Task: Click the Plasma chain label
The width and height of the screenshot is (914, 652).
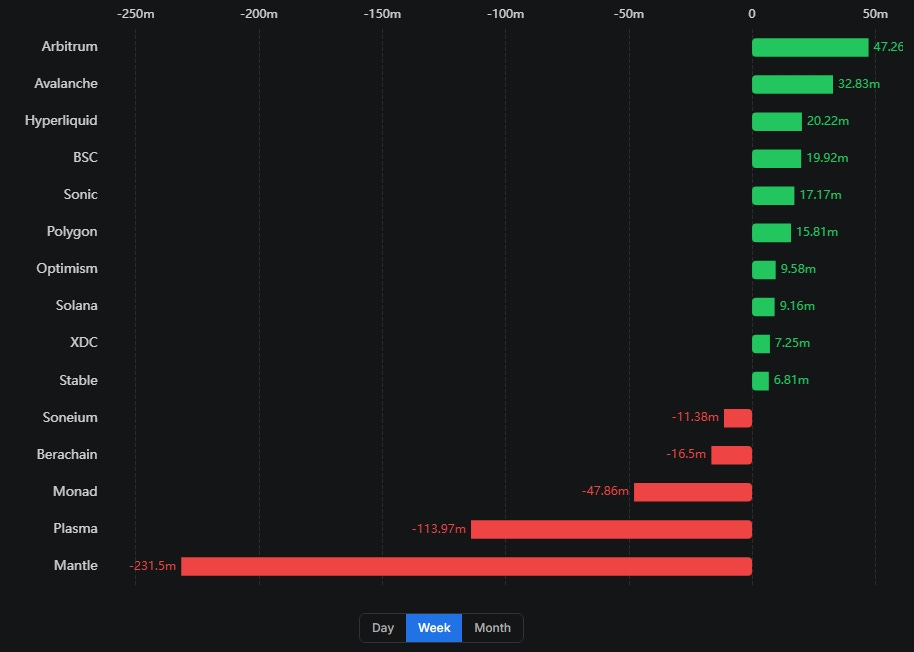Action: pos(75,528)
